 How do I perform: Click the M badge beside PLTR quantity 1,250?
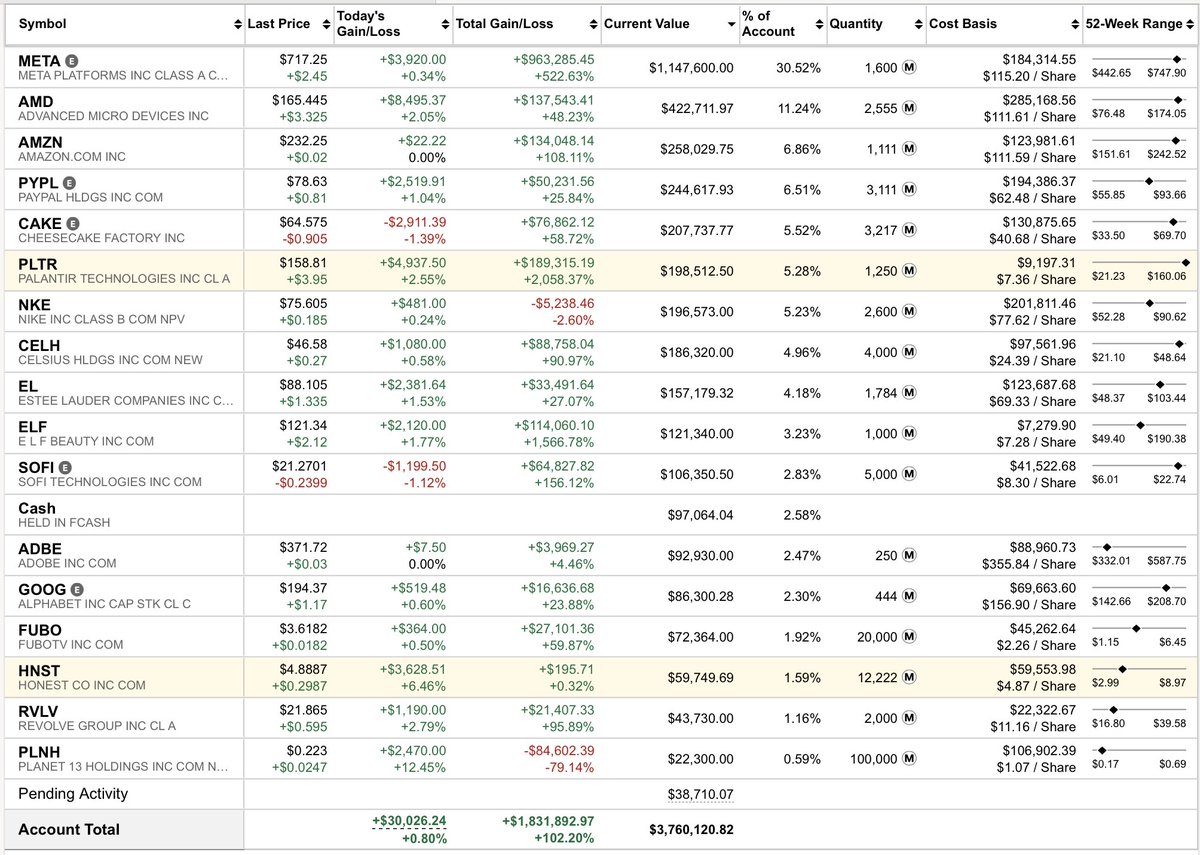[x=910, y=271]
